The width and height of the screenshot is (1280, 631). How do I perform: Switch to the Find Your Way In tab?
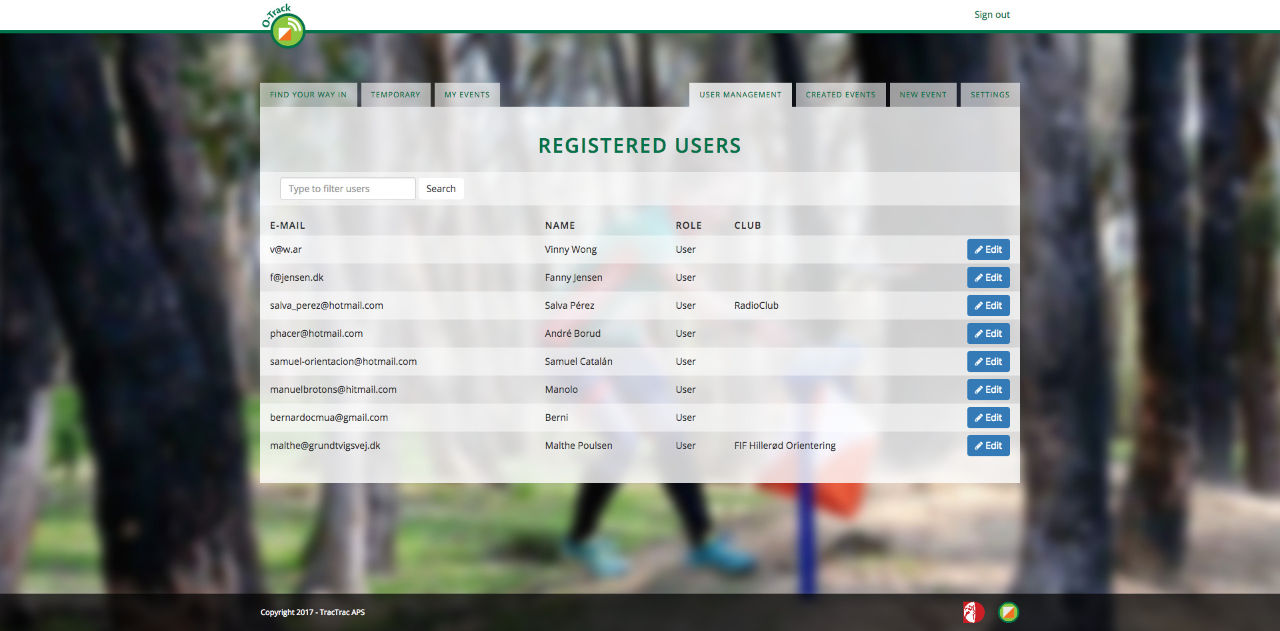[x=308, y=95]
